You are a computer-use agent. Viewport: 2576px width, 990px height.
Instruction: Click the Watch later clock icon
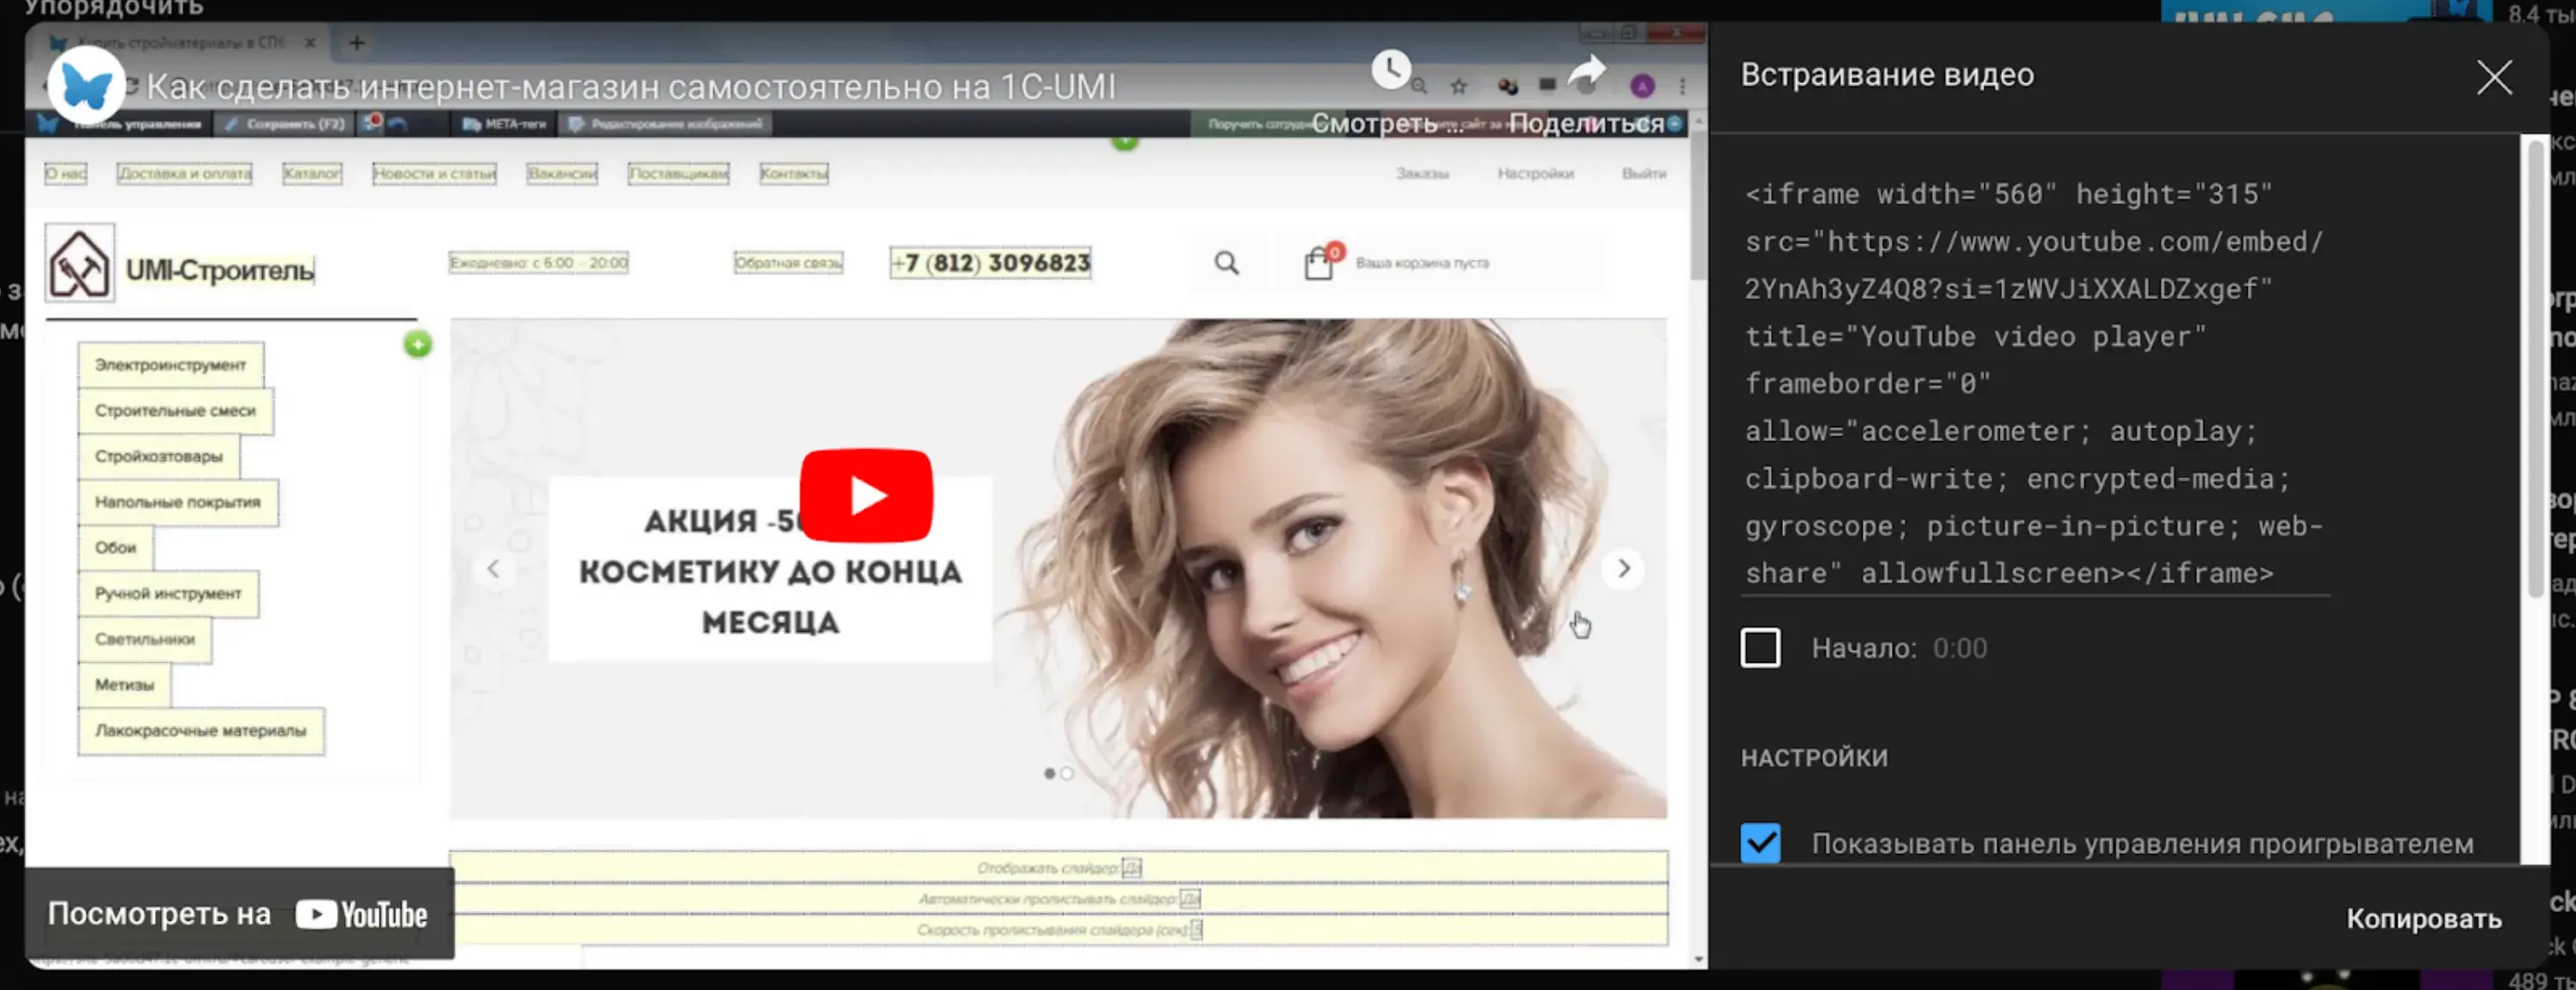click(1390, 69)
